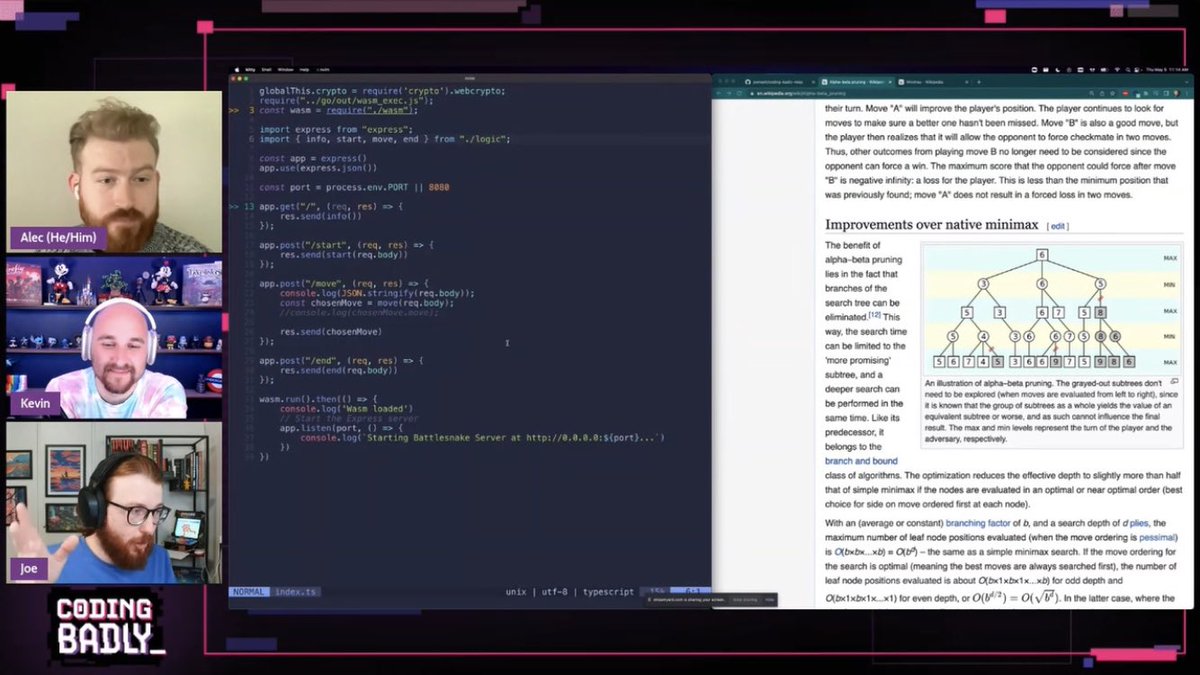Click the red extension icon in browser toolbar
This screenshot has height=675, width=1200.
tap(1125, 93)
